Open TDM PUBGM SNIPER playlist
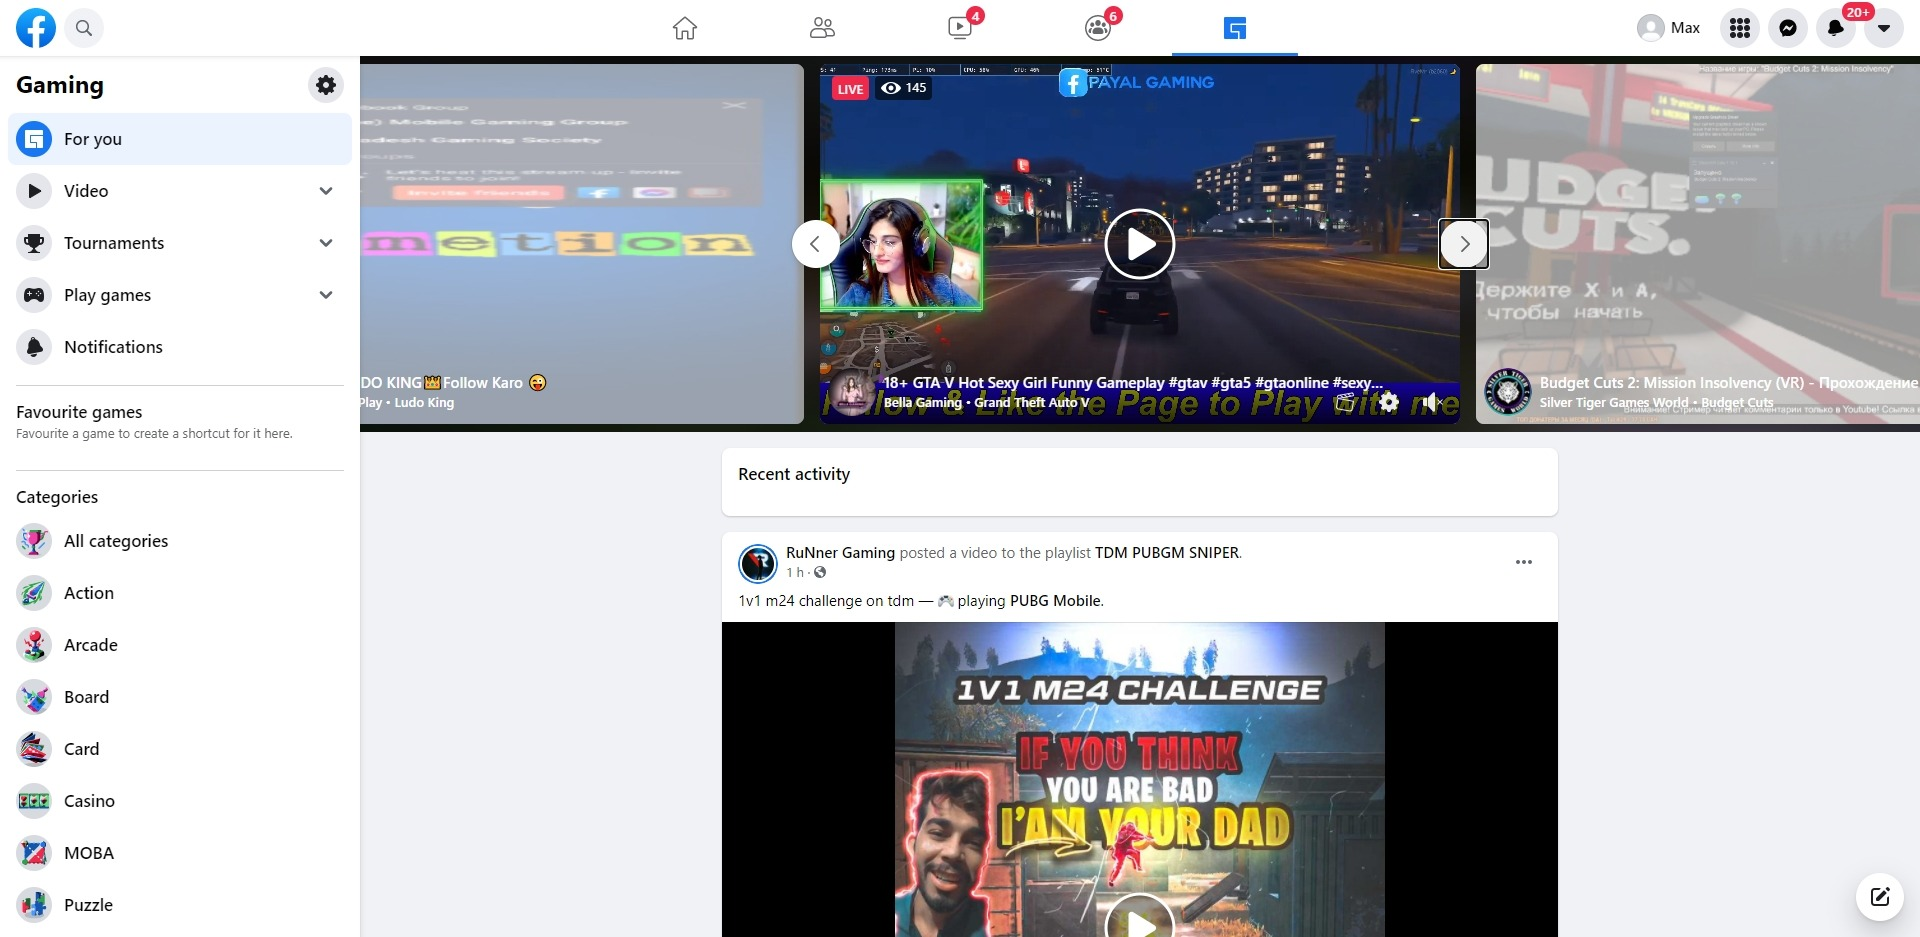This screenshot has width=1920, height=937. tap(1167, 553)
